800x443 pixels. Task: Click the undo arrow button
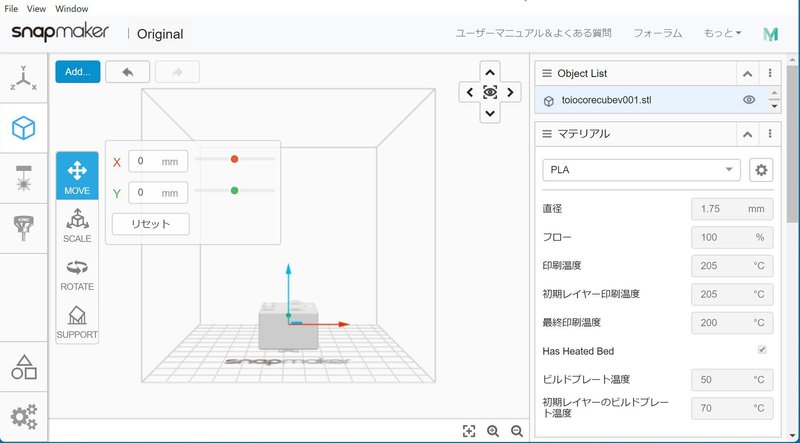(128, 72)
